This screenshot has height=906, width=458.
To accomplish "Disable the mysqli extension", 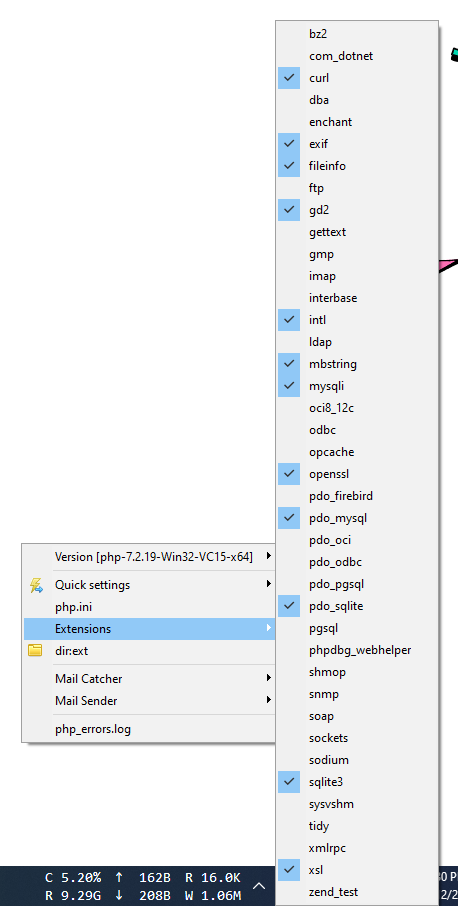I will click(x=357, y=386).
